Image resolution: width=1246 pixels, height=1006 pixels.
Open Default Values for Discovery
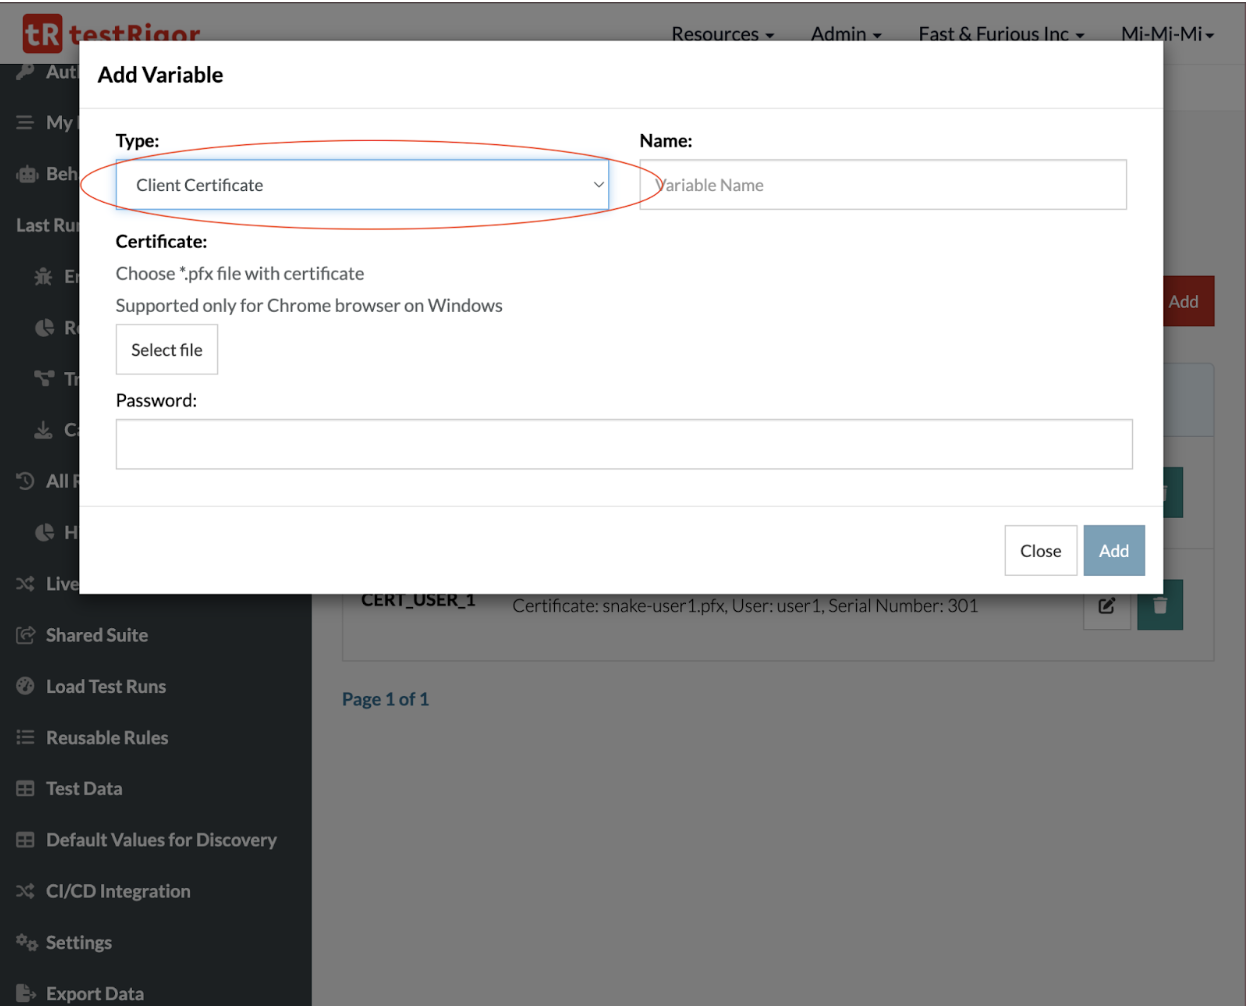pyautogui.click(x=160, y=840)
